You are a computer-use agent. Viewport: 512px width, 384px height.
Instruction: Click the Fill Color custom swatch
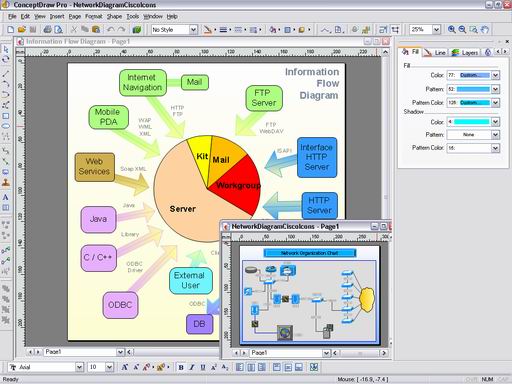click(475, 75)
